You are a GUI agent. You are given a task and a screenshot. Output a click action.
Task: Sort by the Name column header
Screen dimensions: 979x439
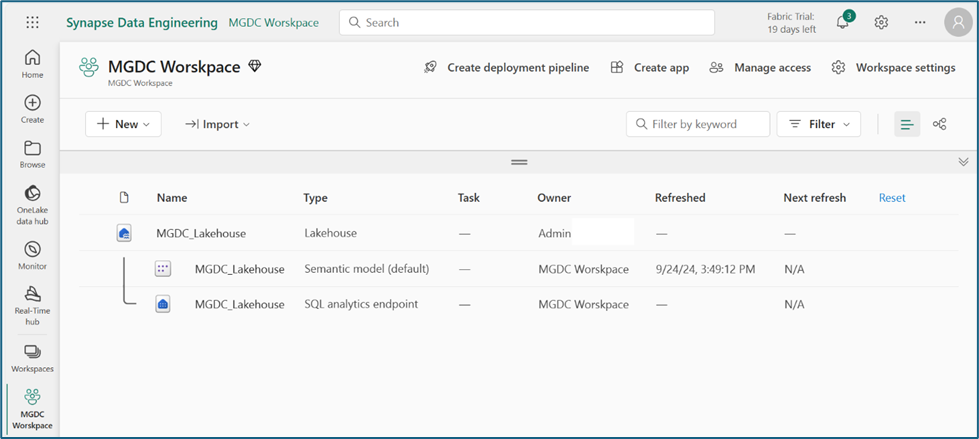pyautogui.click(x=172, y=198)
